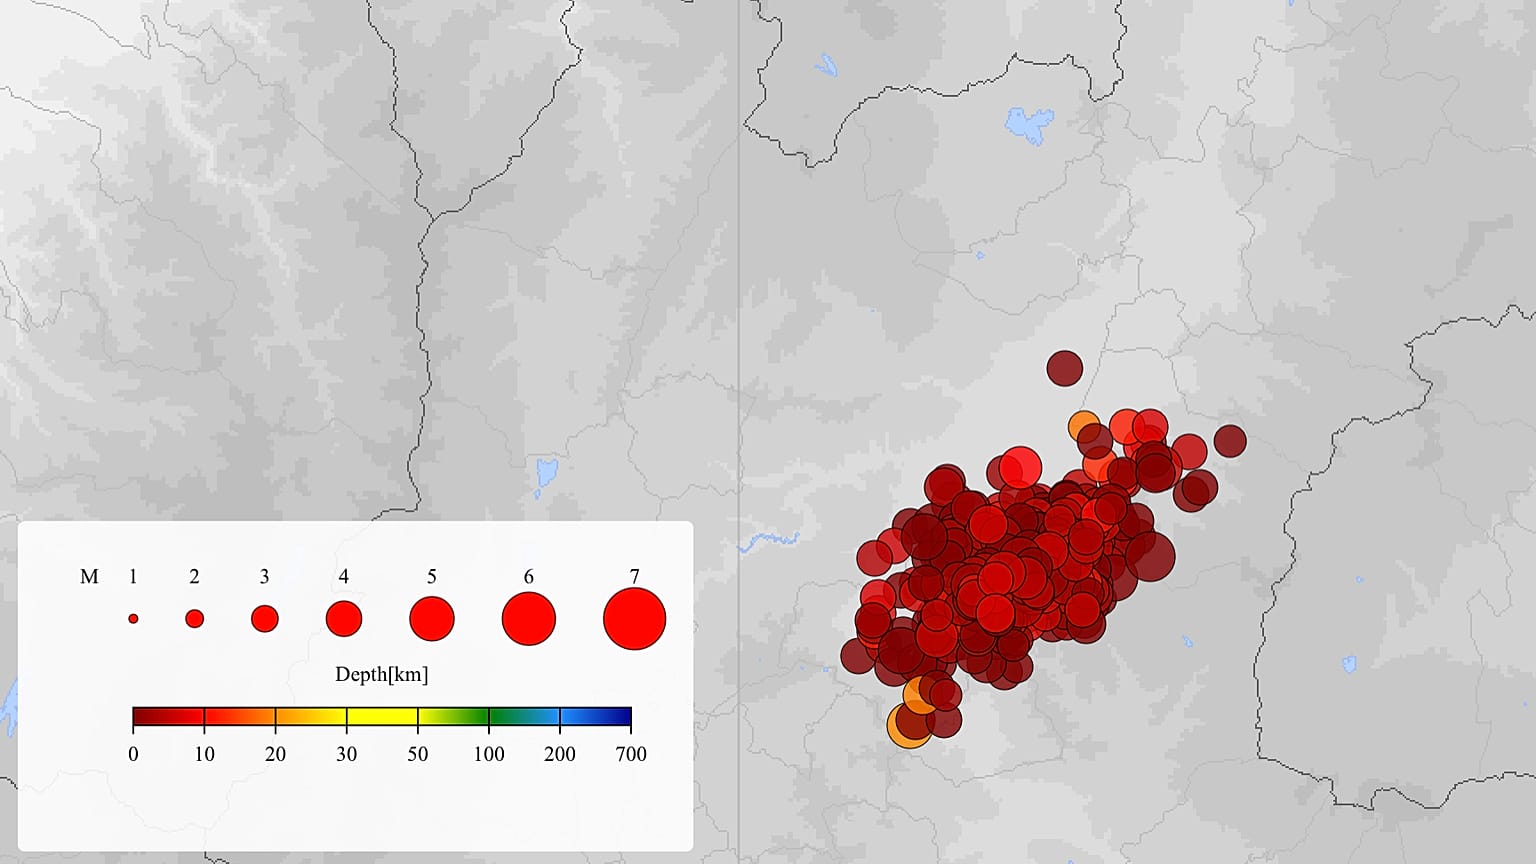Click the small orange marker in the northern cluster

click(x=1080, y=424)
